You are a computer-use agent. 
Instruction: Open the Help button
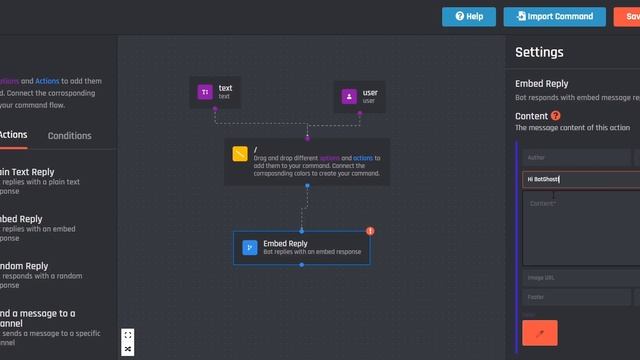[469, 17]
